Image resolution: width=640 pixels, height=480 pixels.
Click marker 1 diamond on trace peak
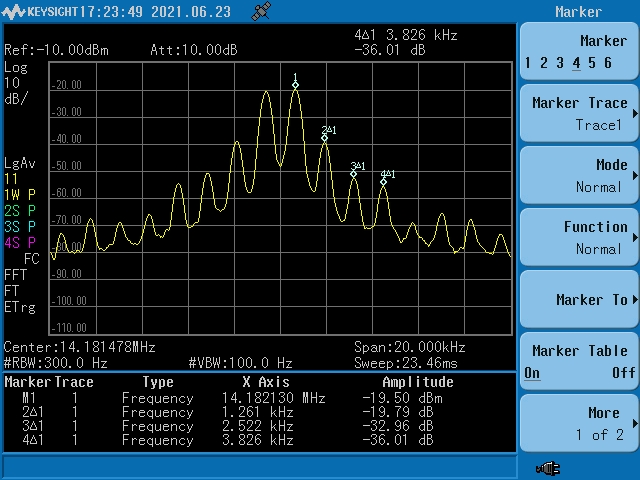[x=296, y=85]
